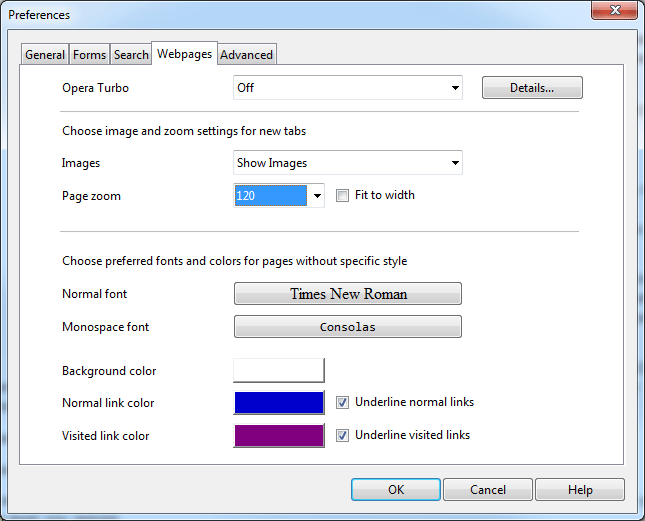Pick the white Background color swatch
Screen dimensions: 645x521
point(279,370)
